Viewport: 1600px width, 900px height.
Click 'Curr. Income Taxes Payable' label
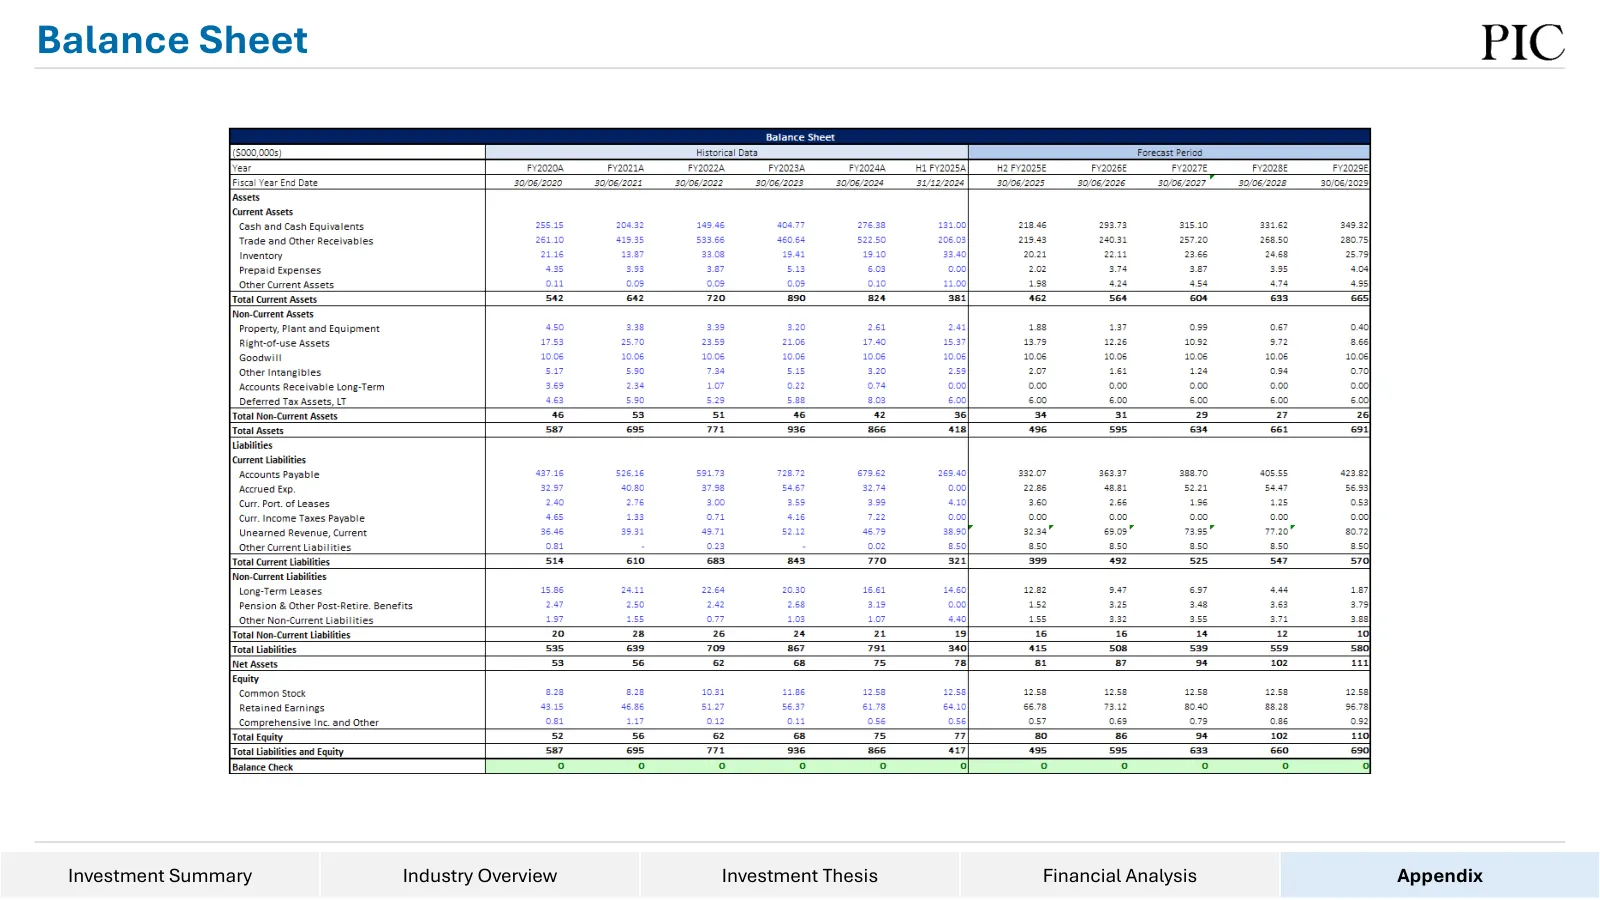(301, 518)
